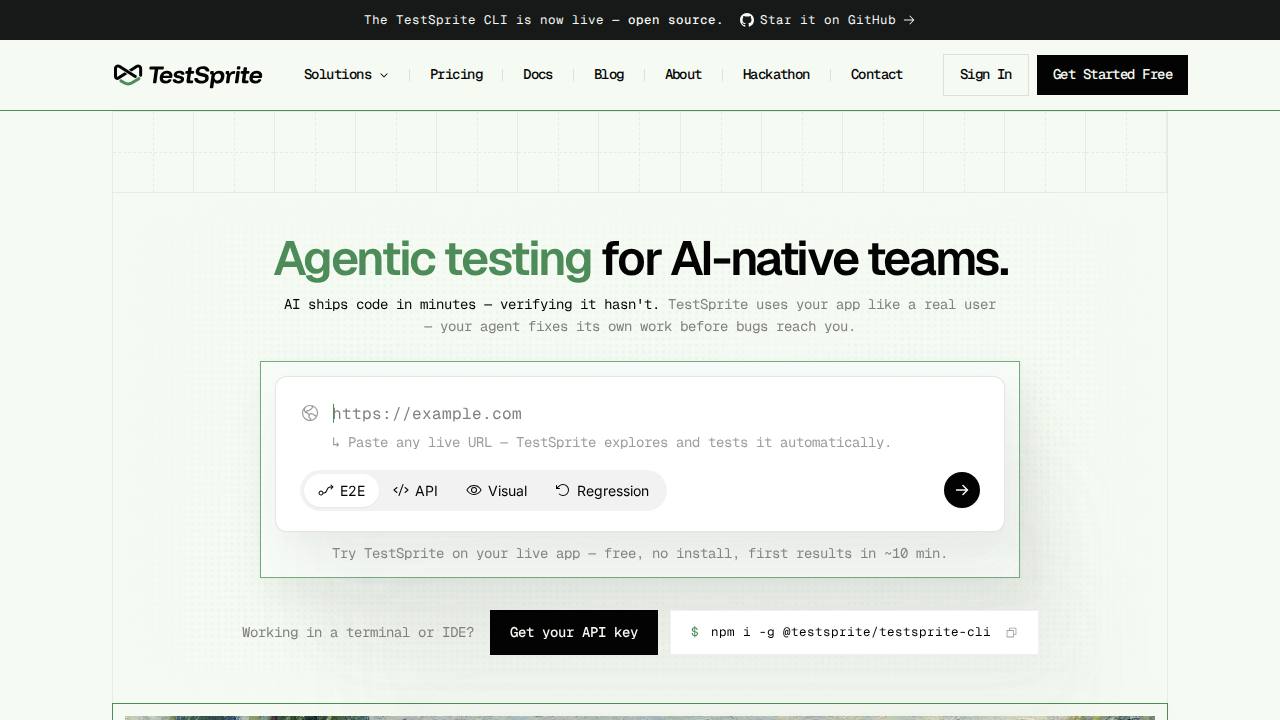This screenshot has height=720, width=1280.
Task: Open the Pricing page
Action: click(x=456, y=74)
